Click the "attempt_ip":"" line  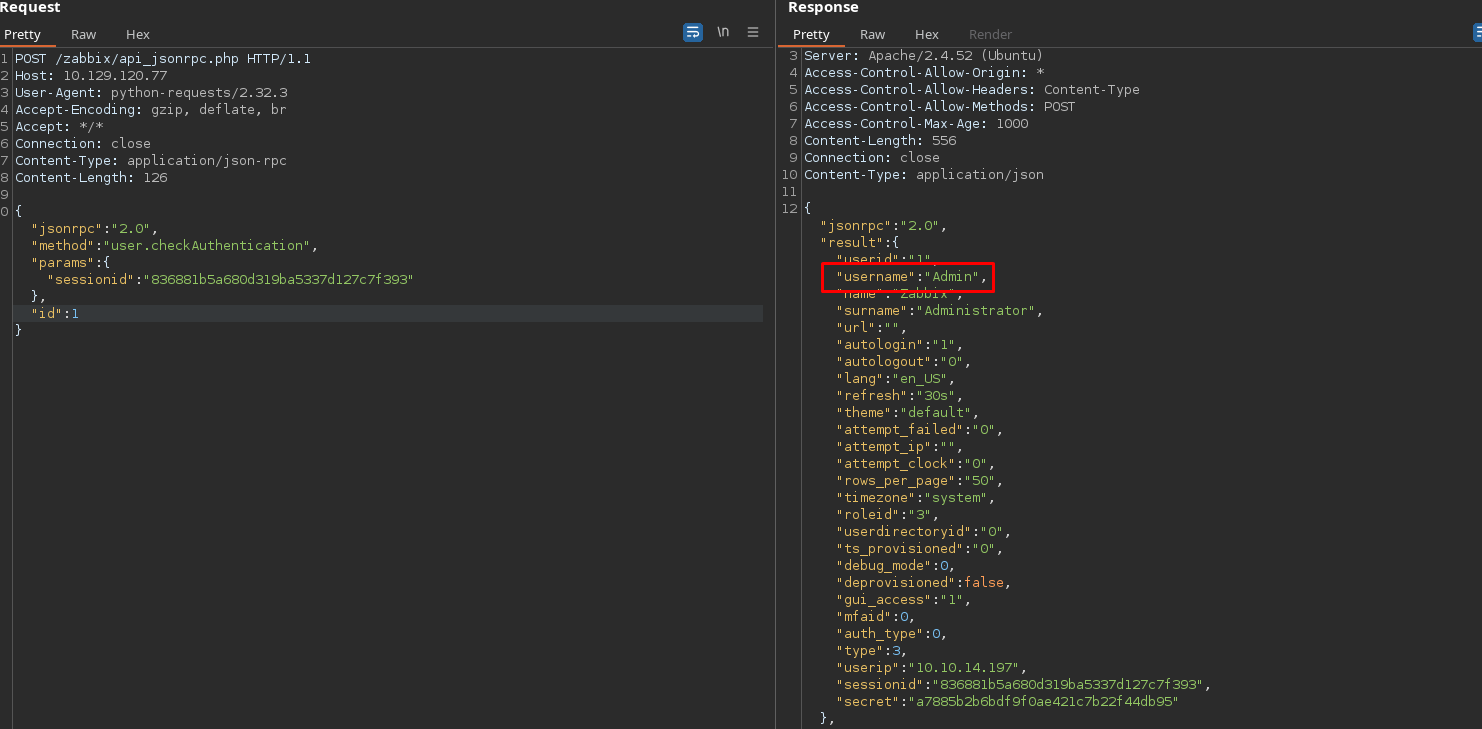click(x=900, y=447)
